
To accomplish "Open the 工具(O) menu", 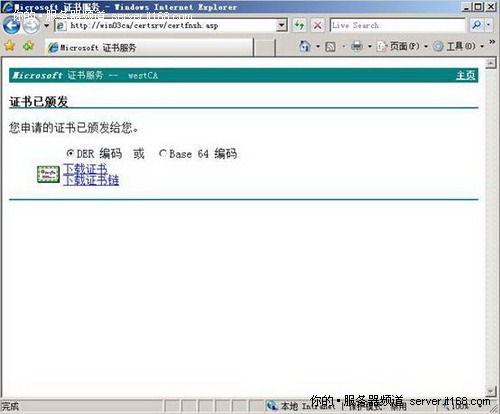I will tap(458, 46).
